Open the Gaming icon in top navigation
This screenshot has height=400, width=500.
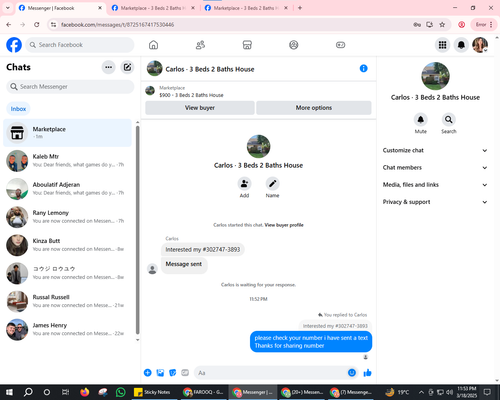click(x=340, y=45)
